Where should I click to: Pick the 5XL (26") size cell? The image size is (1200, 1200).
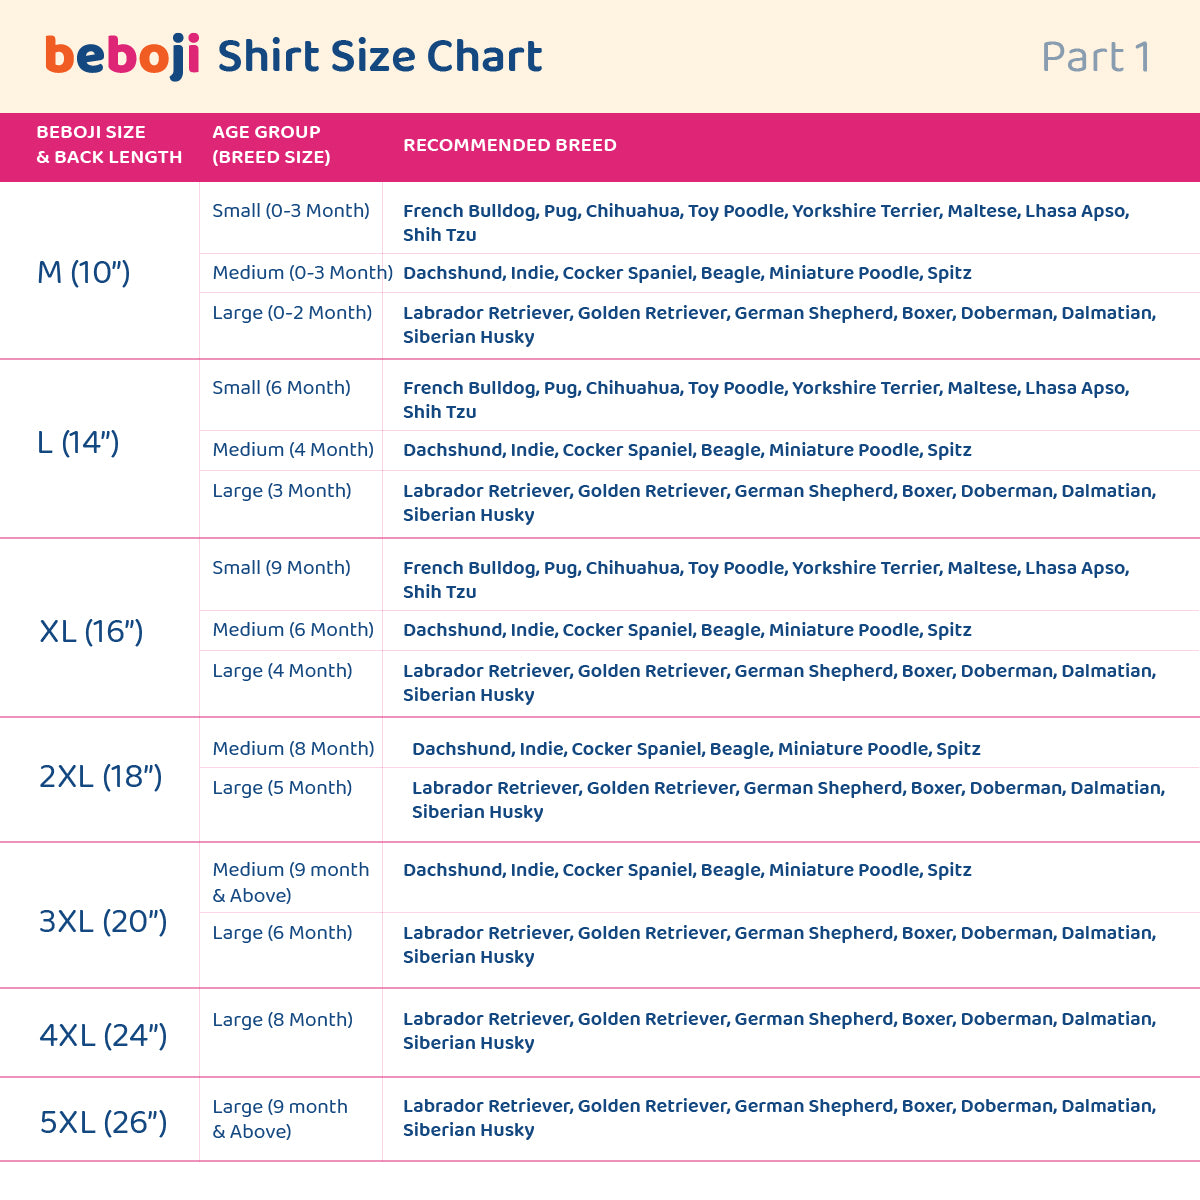(103, 1122)
